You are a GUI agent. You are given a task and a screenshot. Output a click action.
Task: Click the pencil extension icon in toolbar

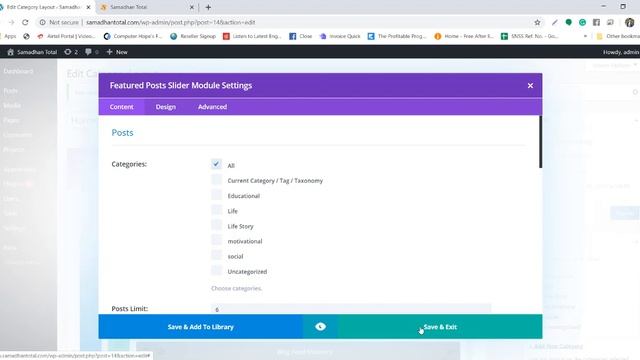tap(554, 22)
